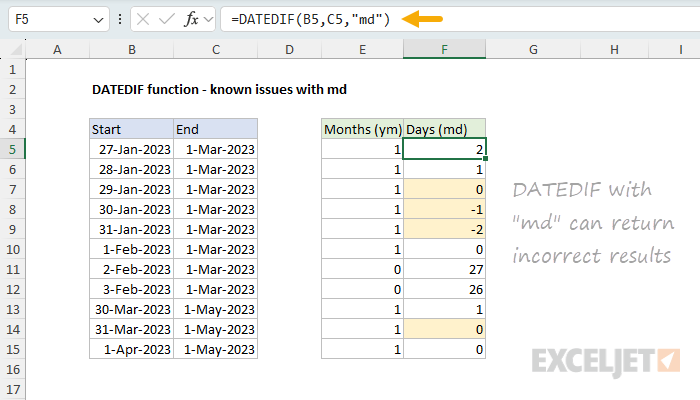
Task: Select the cell containing 1-Feb-2023
Action: 131,249
